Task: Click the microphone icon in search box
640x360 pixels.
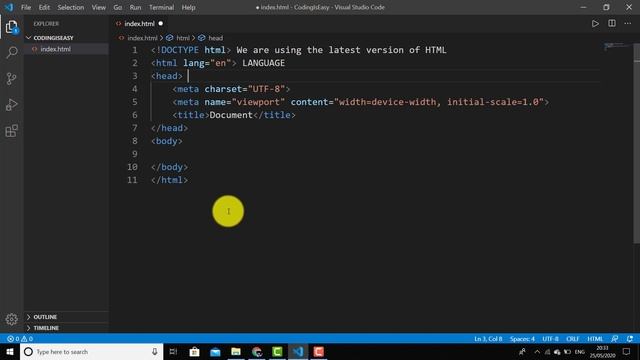Action: (x=155, y=351)
